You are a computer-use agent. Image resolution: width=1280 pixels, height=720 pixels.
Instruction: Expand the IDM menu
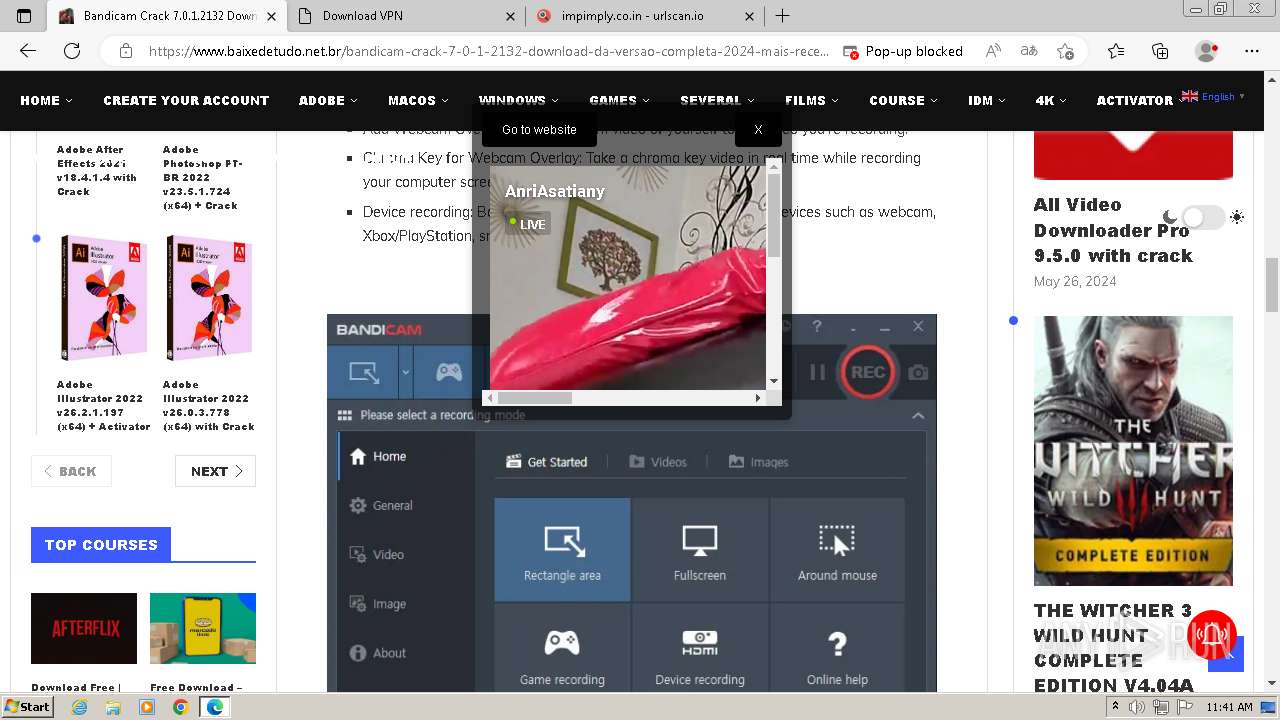pos(986,100)
